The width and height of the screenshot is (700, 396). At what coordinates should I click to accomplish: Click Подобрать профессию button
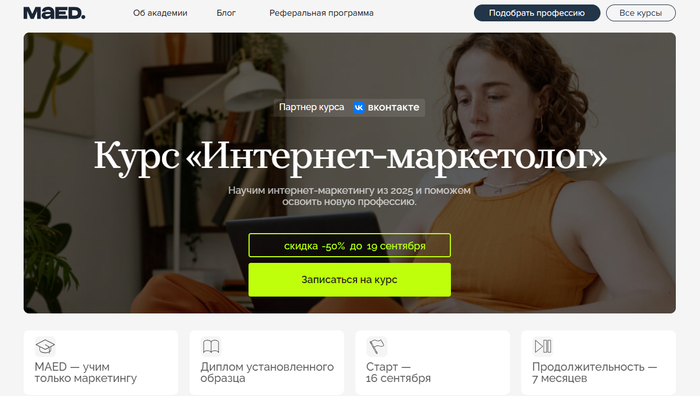[537, 13]
